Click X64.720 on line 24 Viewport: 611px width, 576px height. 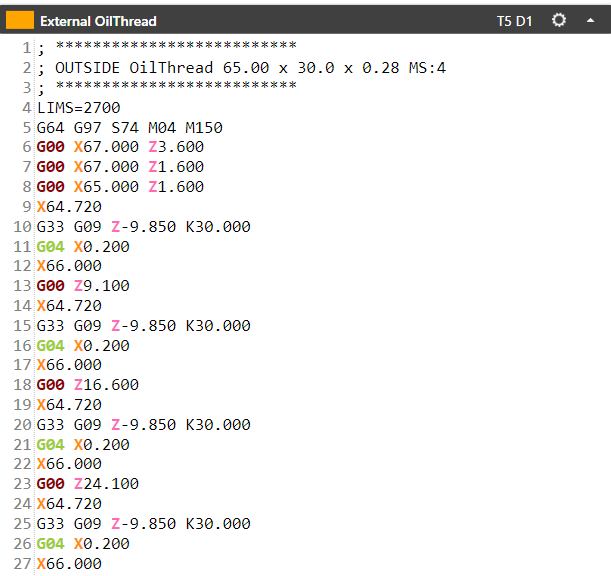[69, 504]
